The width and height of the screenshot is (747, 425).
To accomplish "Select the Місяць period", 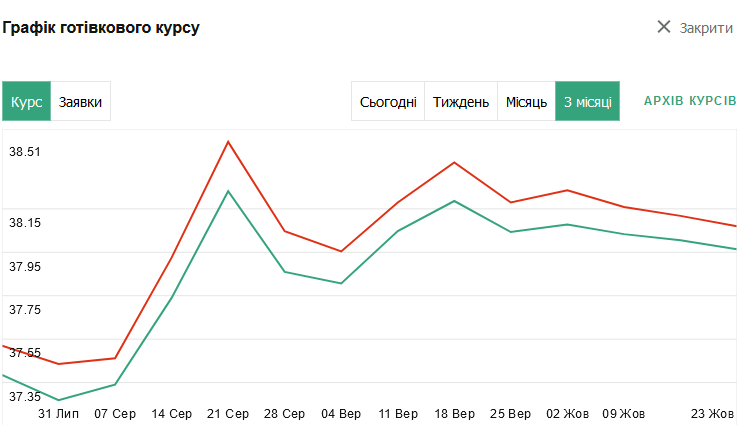I will coord(526,102).
